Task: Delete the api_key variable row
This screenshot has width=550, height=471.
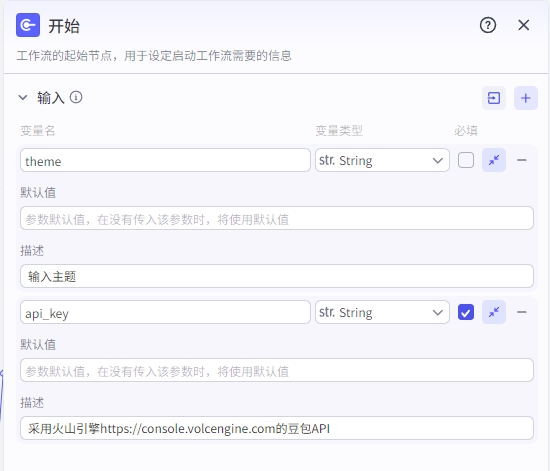Action: point(522,312)
